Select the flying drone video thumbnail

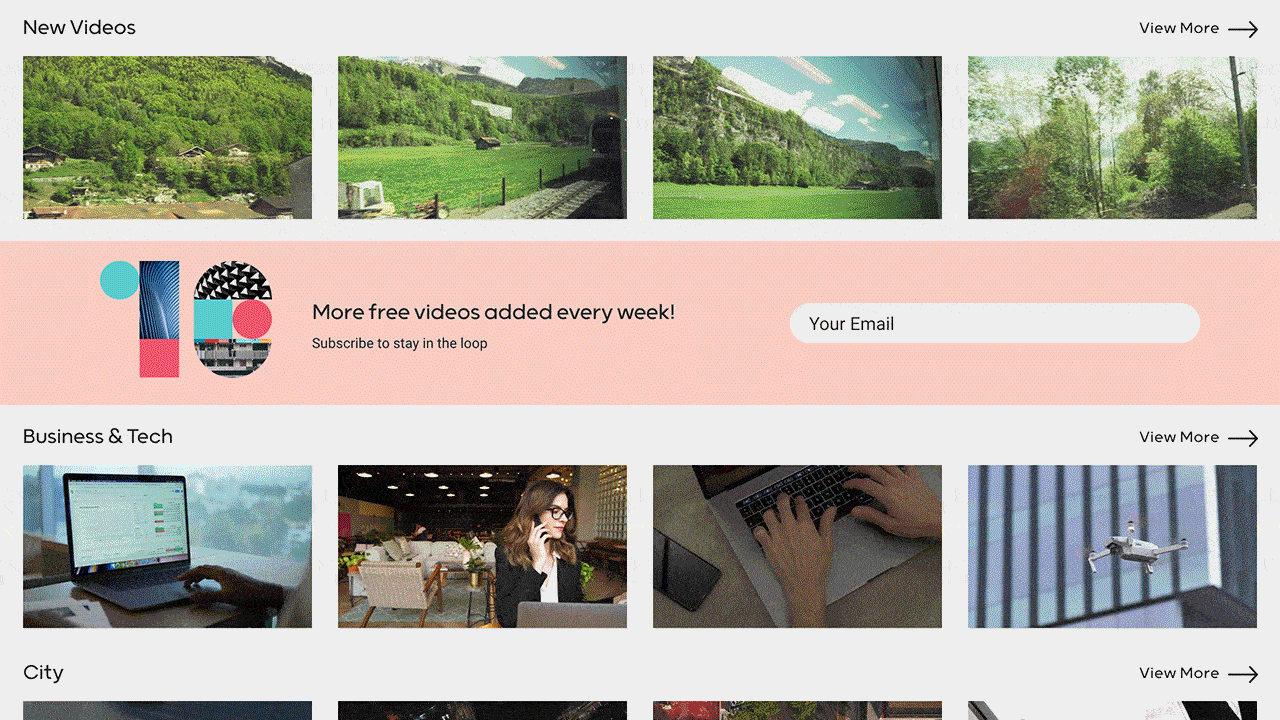1112,546
